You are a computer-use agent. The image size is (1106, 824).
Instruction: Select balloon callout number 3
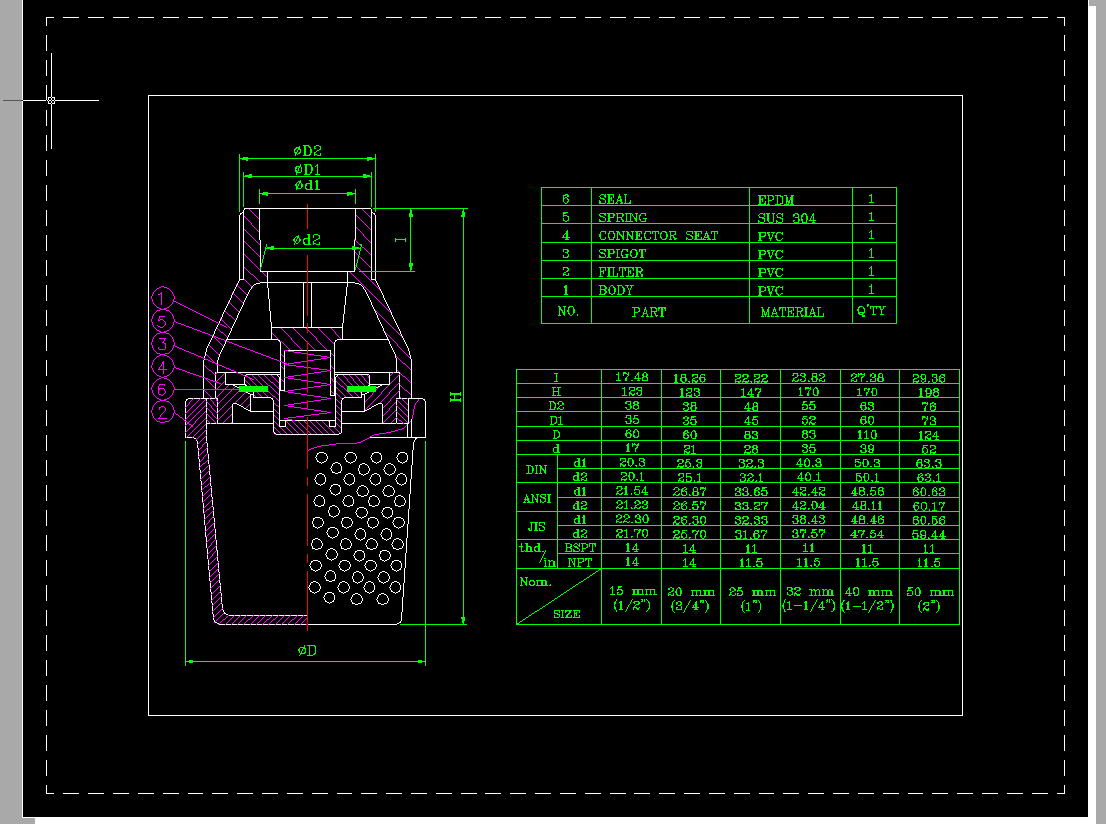162,344
